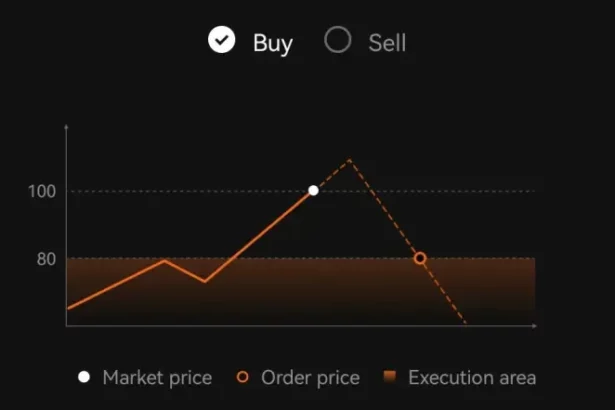
Task: Click the Execution area legend swatch
Action: 390,377
